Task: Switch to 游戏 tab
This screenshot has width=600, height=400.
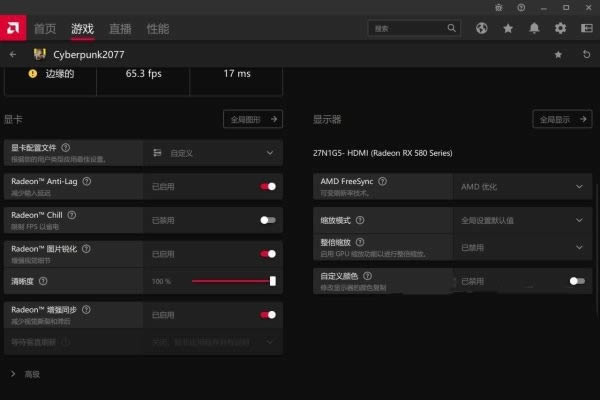Action: point(82,29)
